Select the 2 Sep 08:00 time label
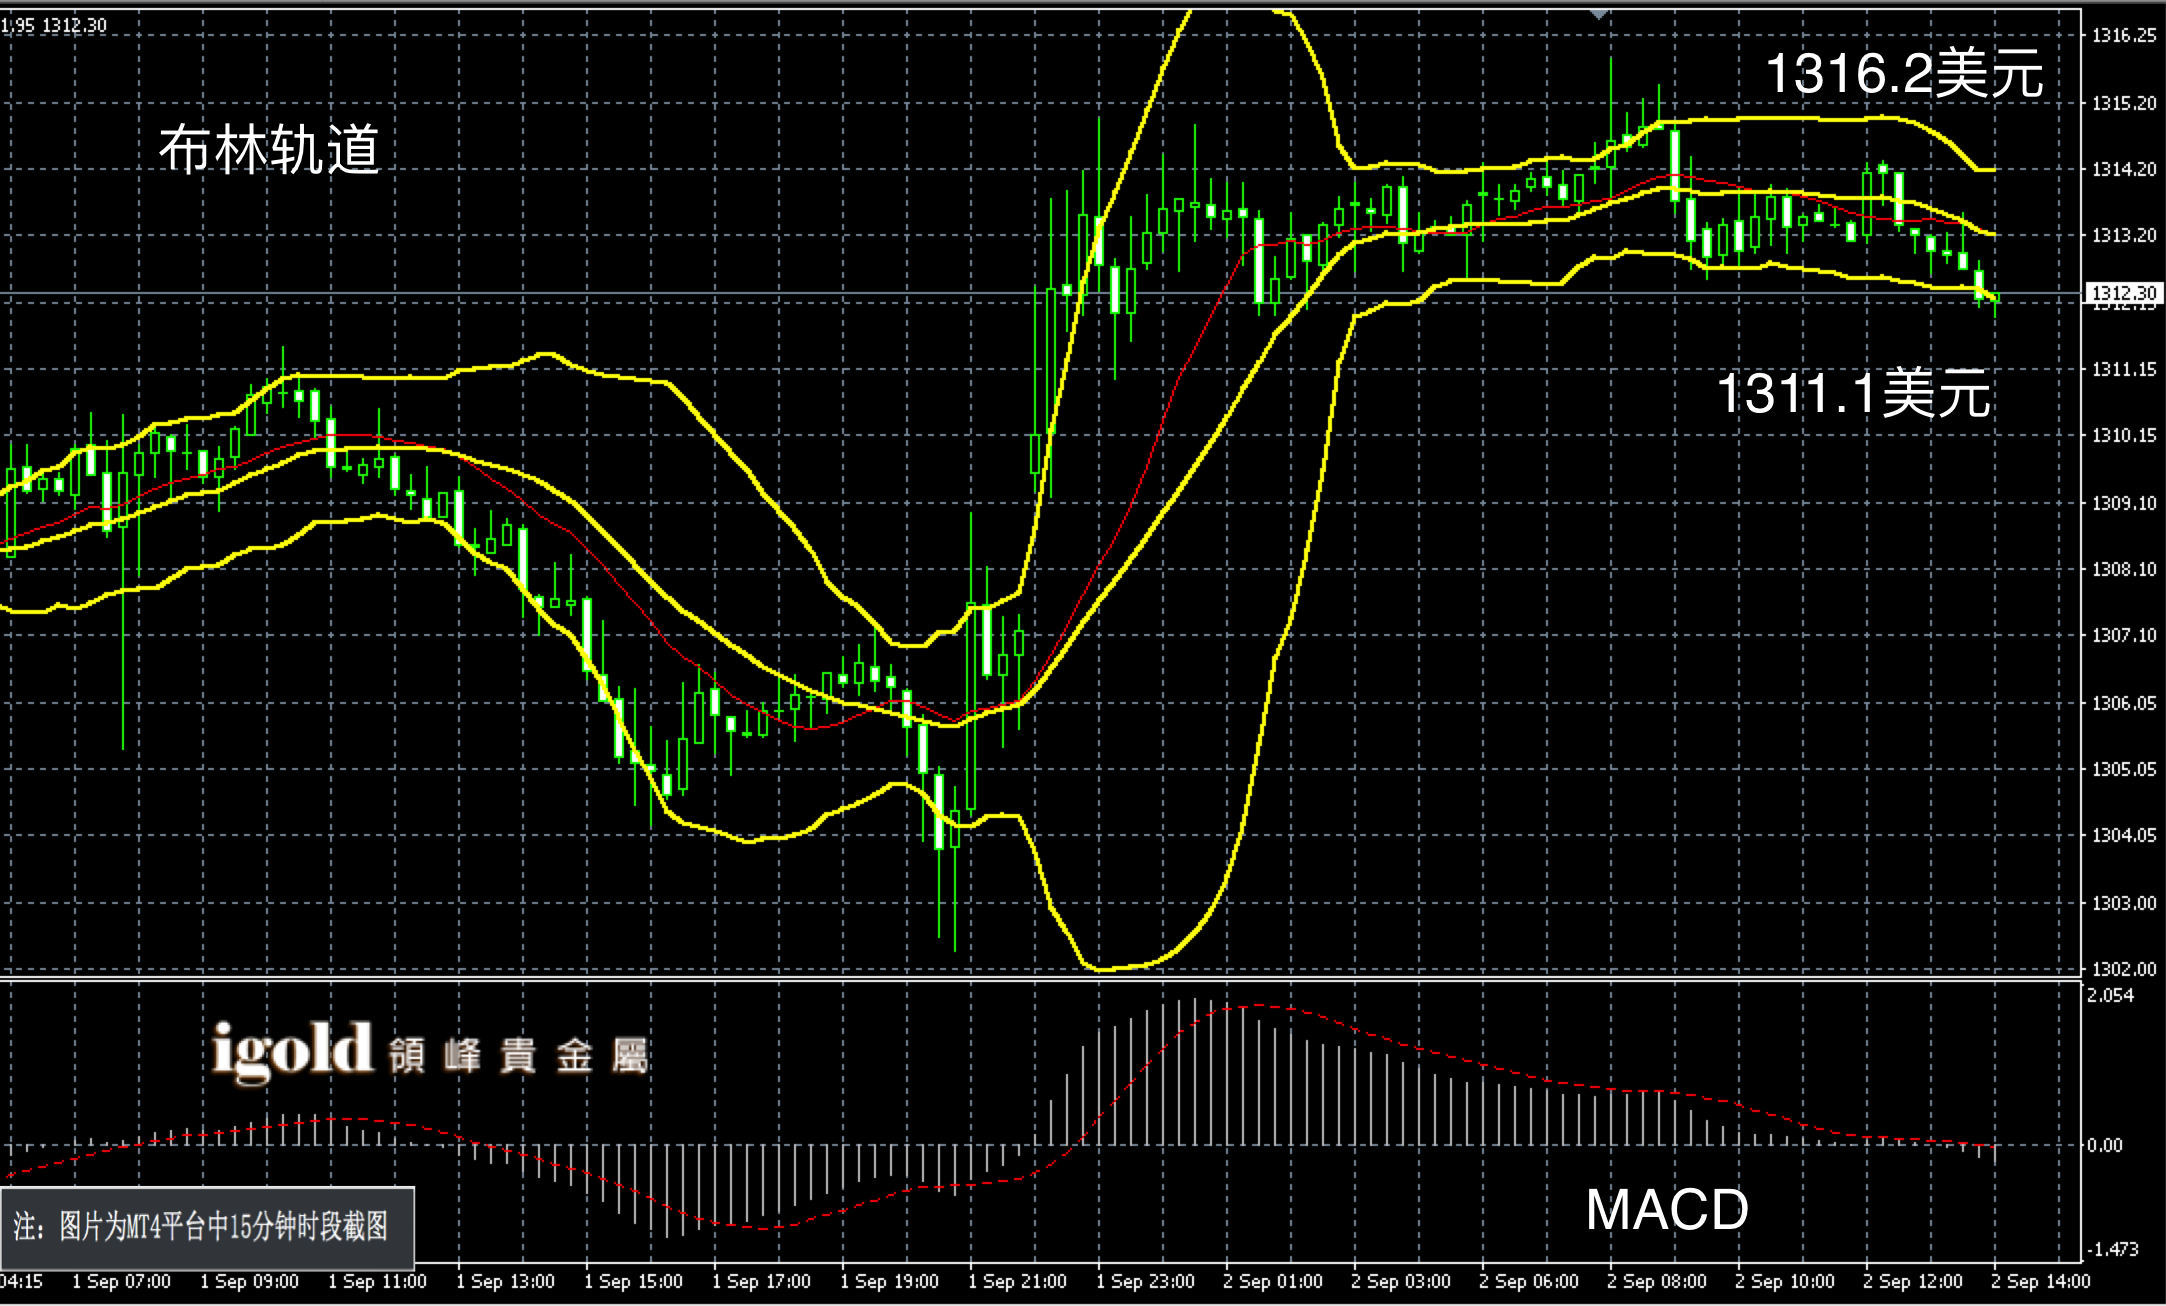This screenshot has width=2166, height=1306. coord(1656,1281)
